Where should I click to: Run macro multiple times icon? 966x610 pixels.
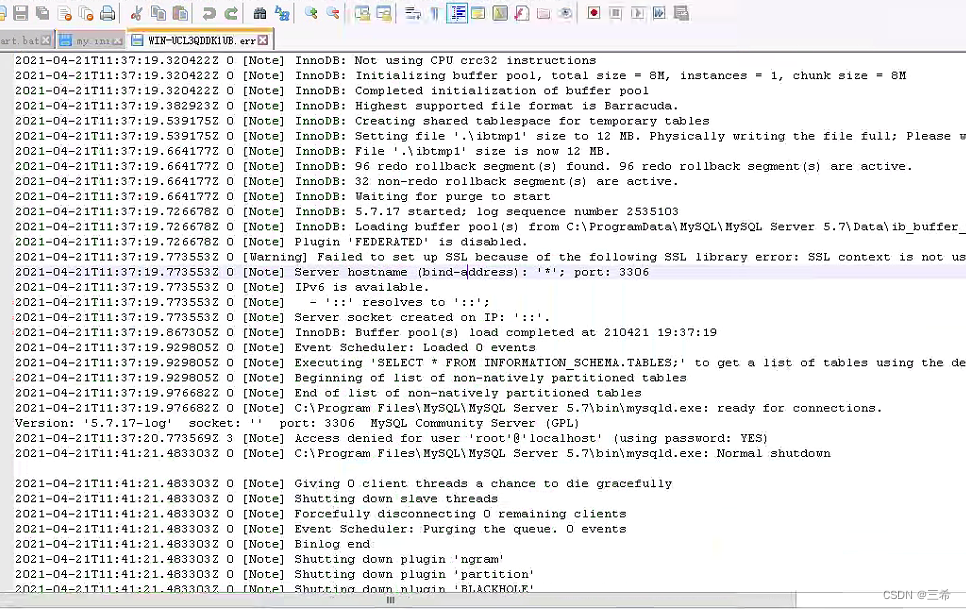pos(659,13)
